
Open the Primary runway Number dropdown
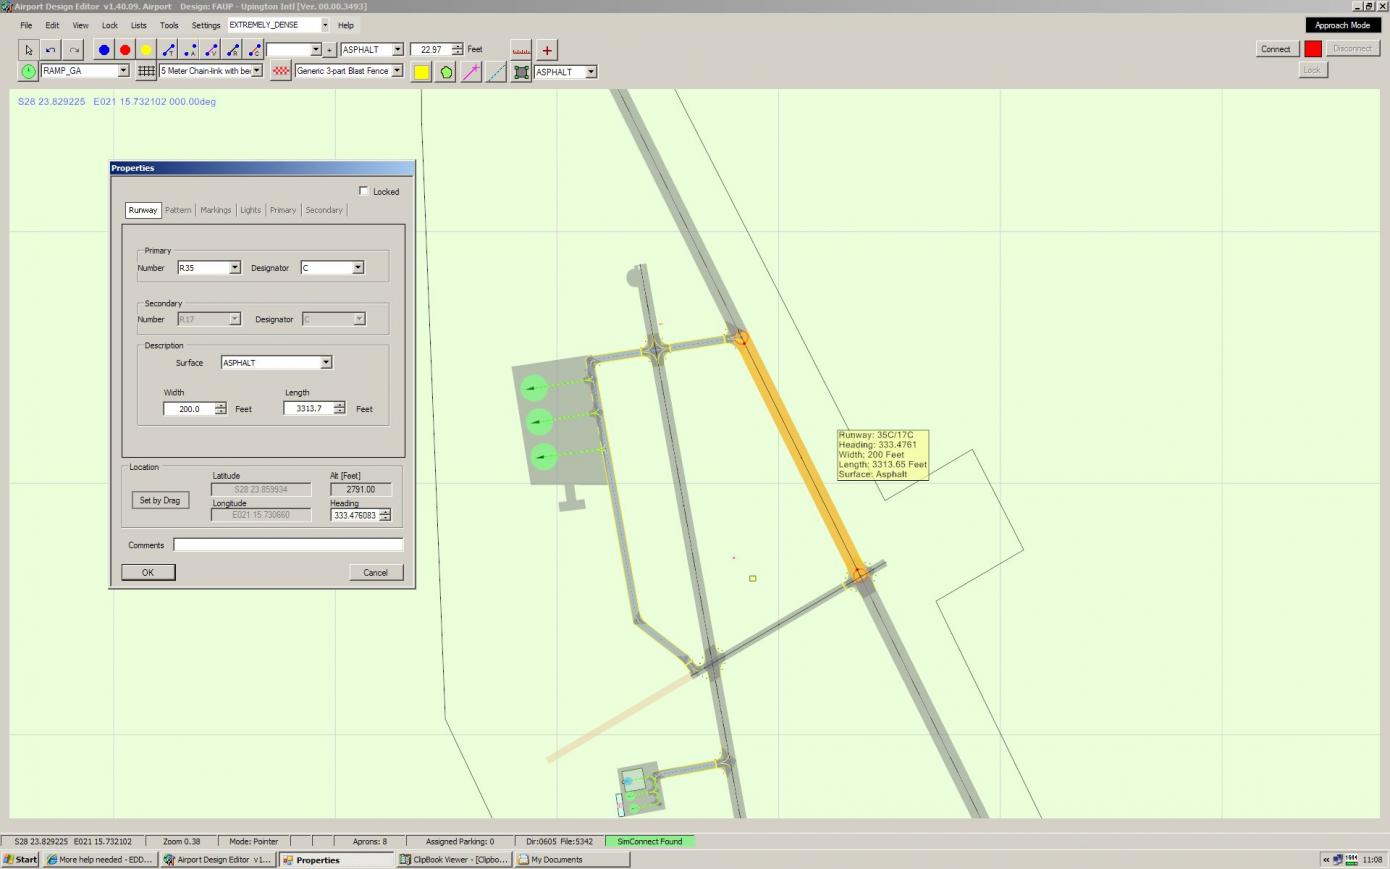coord(235,268)
